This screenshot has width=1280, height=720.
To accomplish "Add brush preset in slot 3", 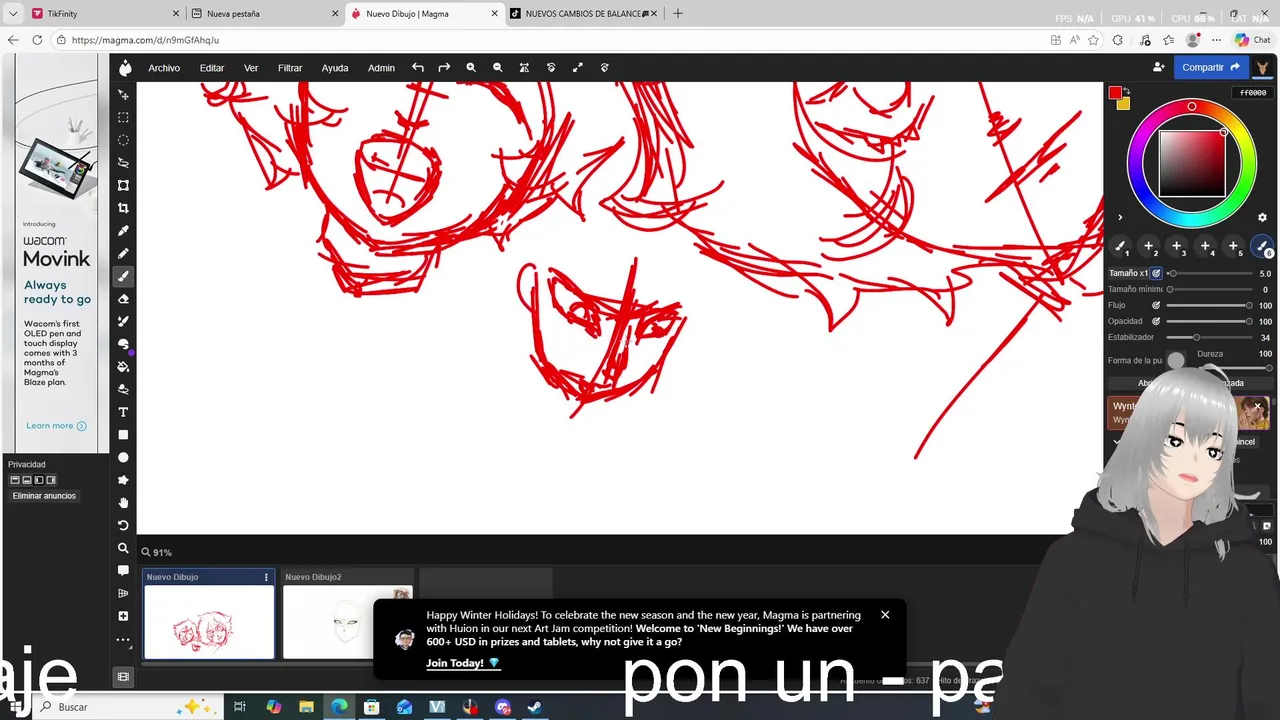I will pyautogui.click(x=1177, y=246).
